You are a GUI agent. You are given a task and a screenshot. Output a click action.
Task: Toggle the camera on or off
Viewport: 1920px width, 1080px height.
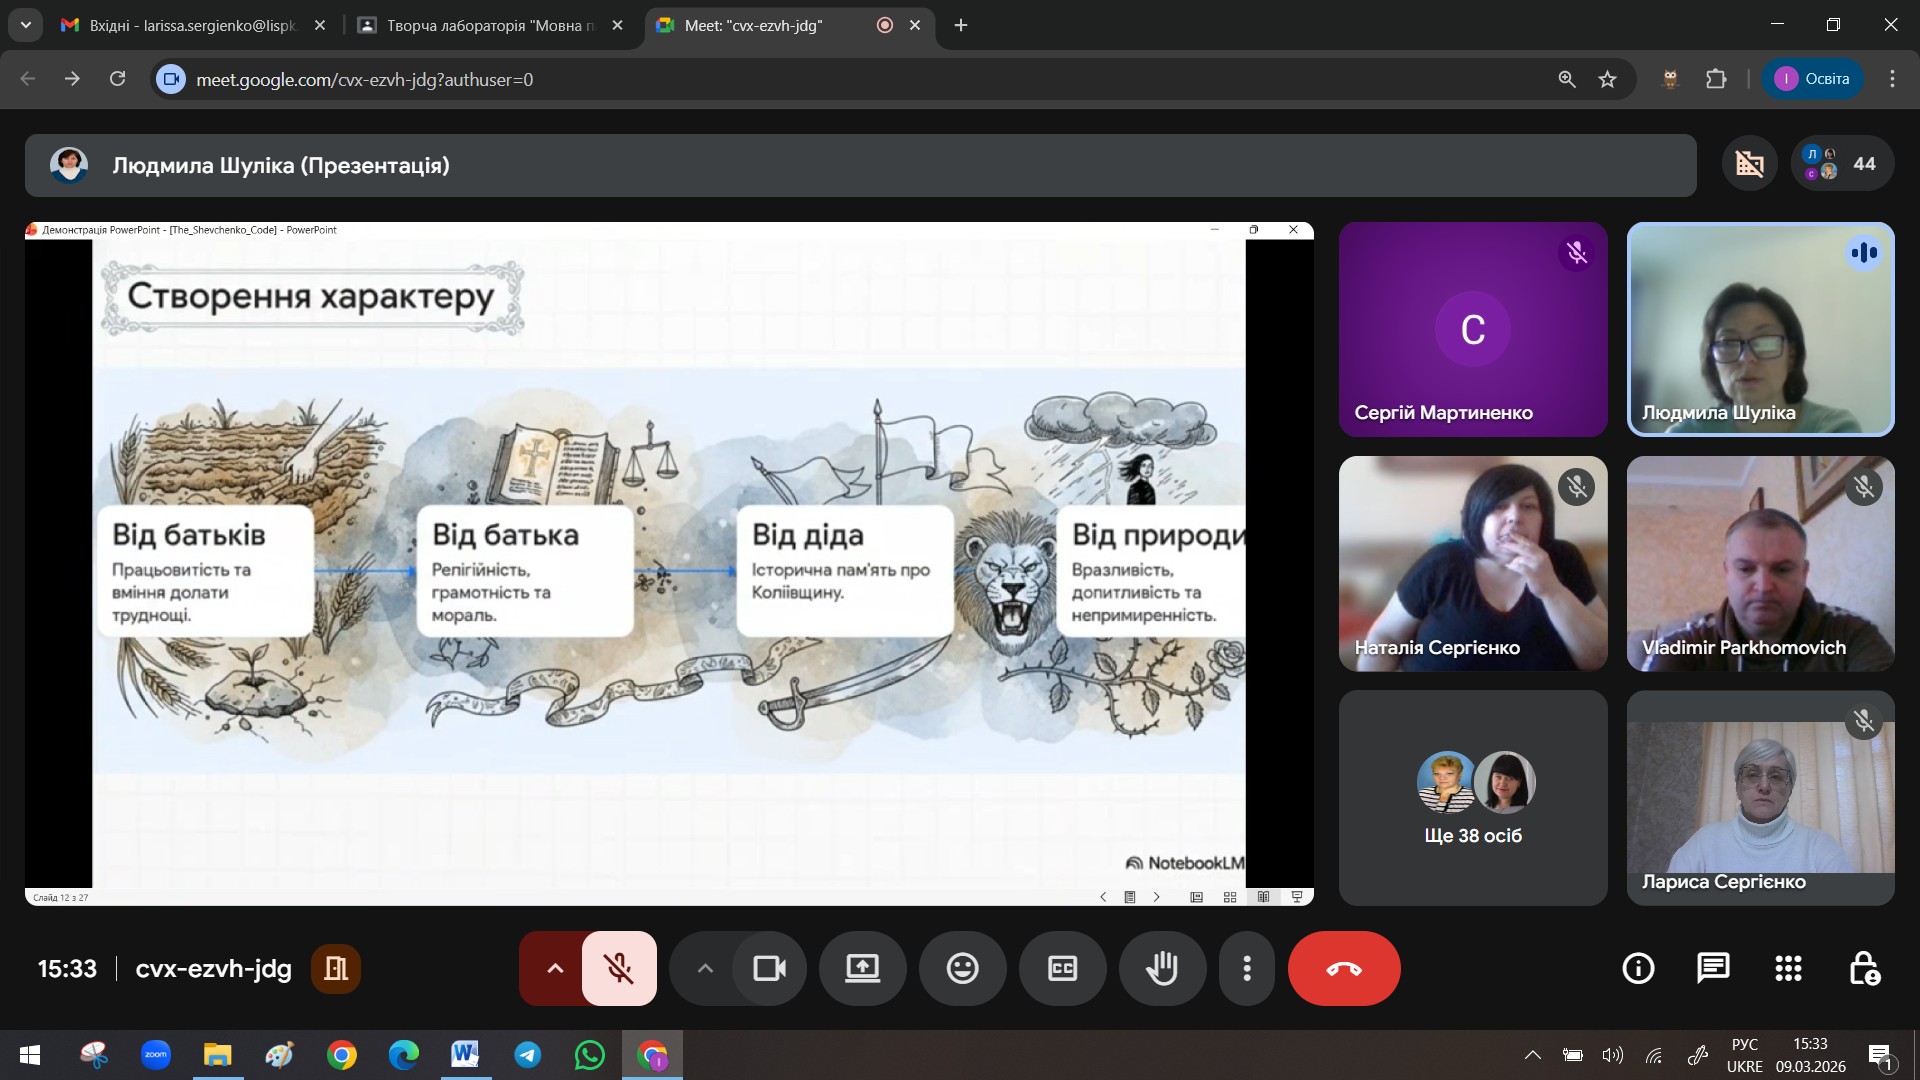(769, 968)
